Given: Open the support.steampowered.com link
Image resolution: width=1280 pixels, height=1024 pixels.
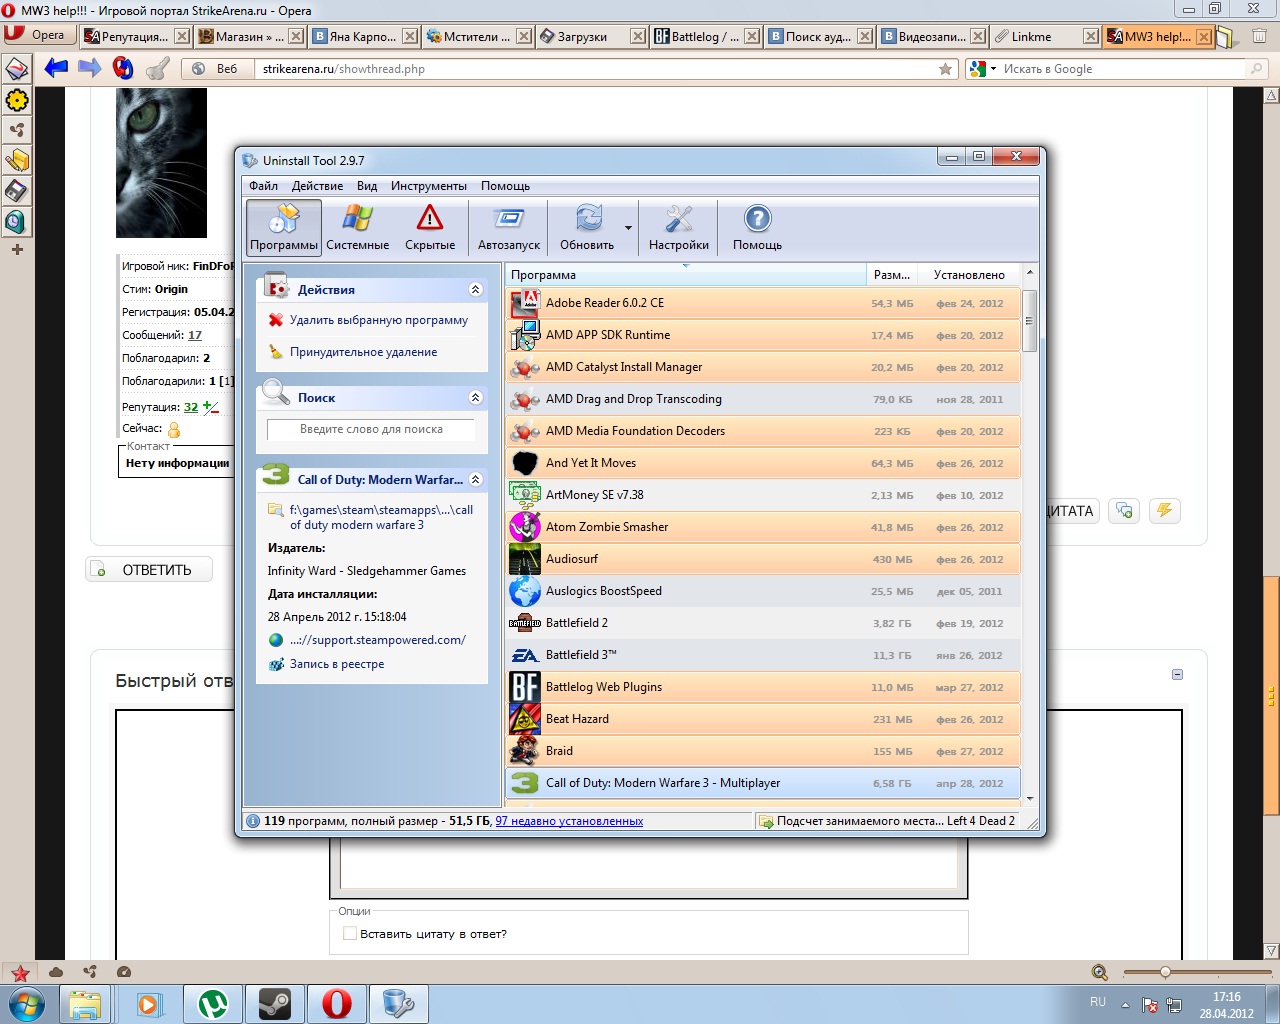Looking at the screenshot, I should 377,640.
